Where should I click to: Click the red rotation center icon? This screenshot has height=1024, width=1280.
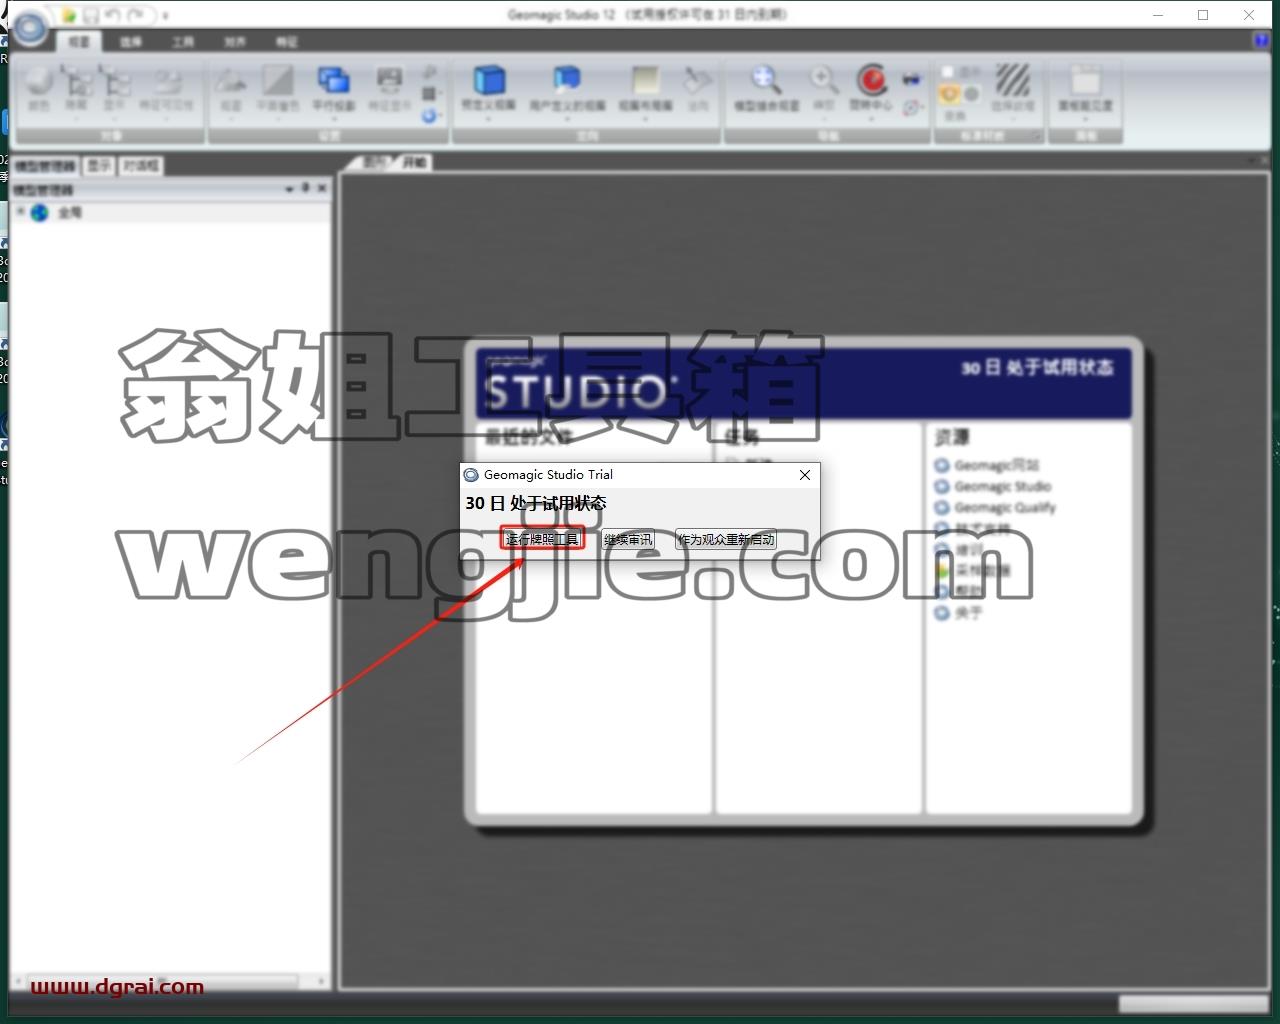pos(872,79)
